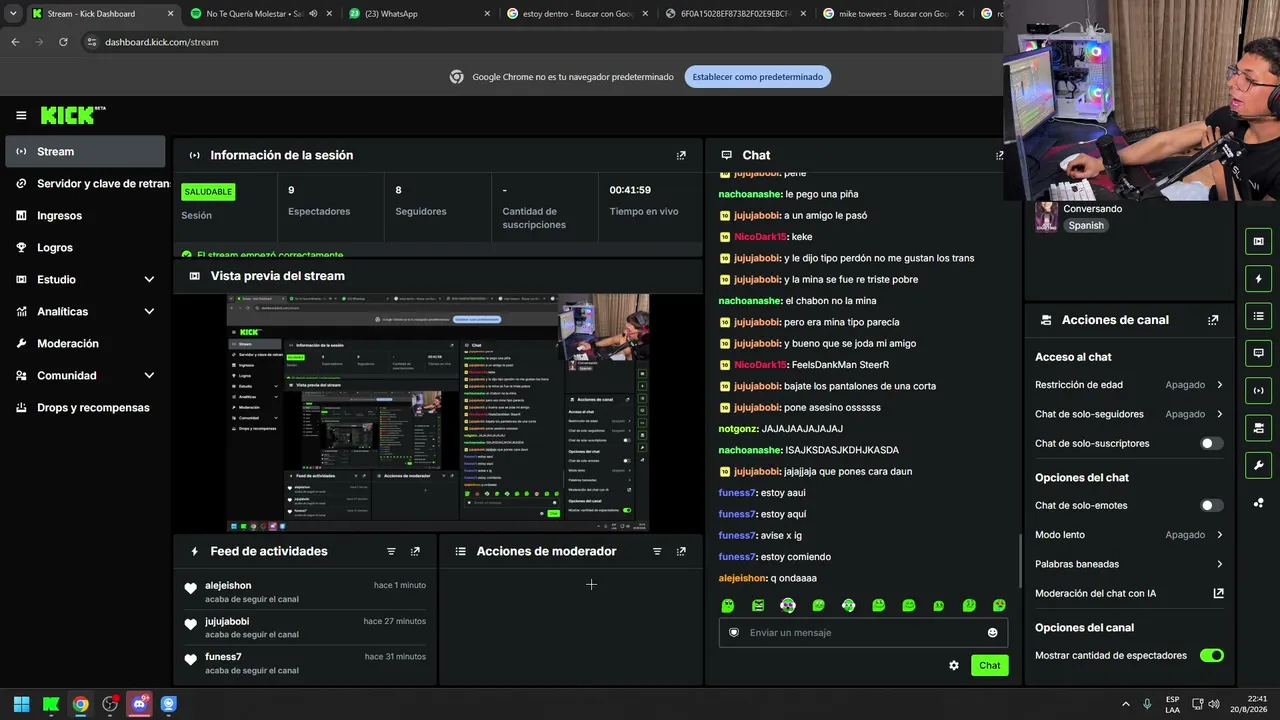Click the chat panel scrollbar
This screenshot has width=1280, height=720.
coord(1020,562)
